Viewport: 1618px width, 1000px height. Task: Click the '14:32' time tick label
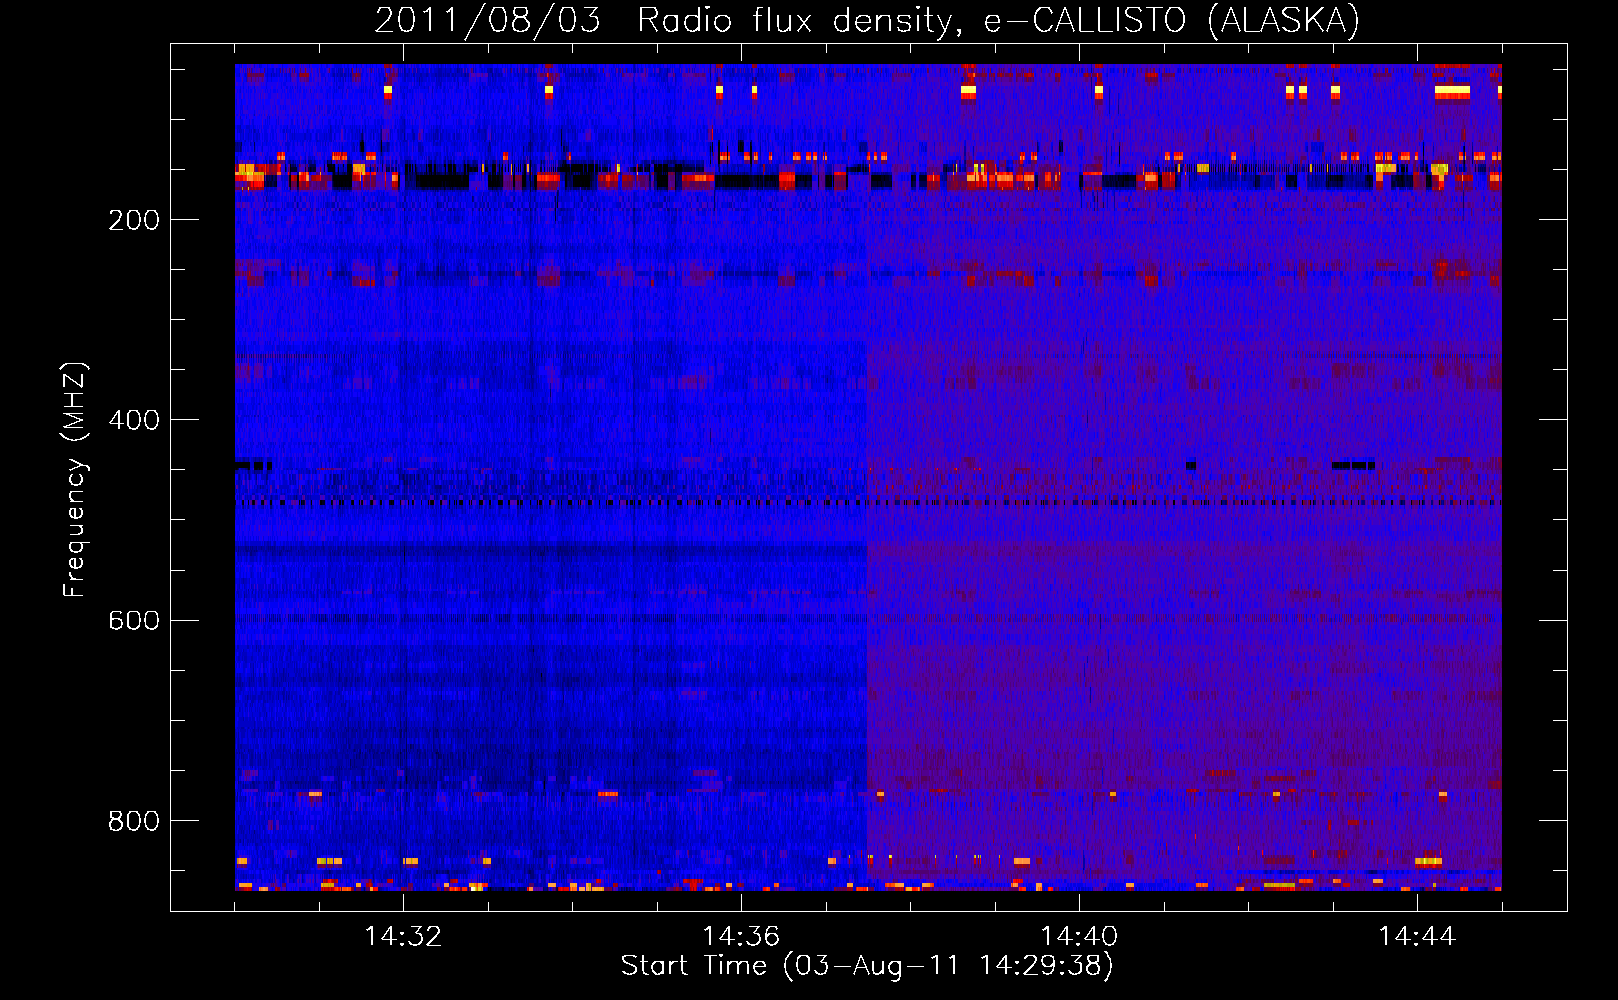[x=403, y=936]
